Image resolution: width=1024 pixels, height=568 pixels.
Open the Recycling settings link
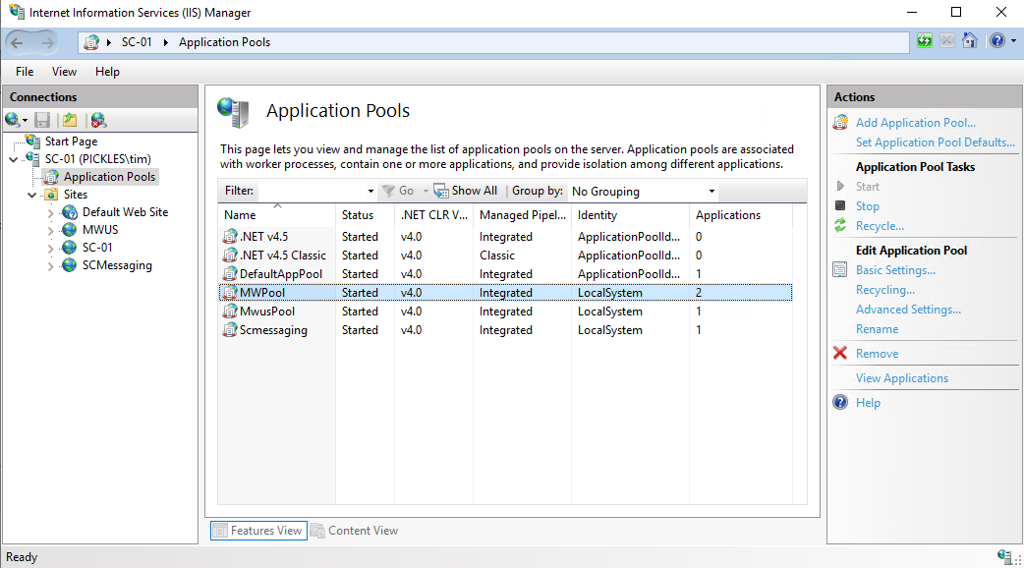click(885, 289)
